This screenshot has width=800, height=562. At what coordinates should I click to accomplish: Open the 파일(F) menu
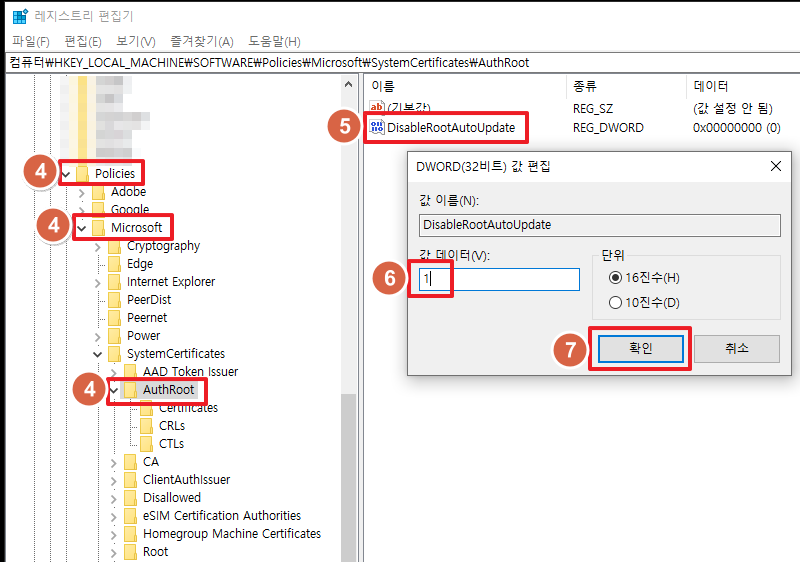point(31,41)
